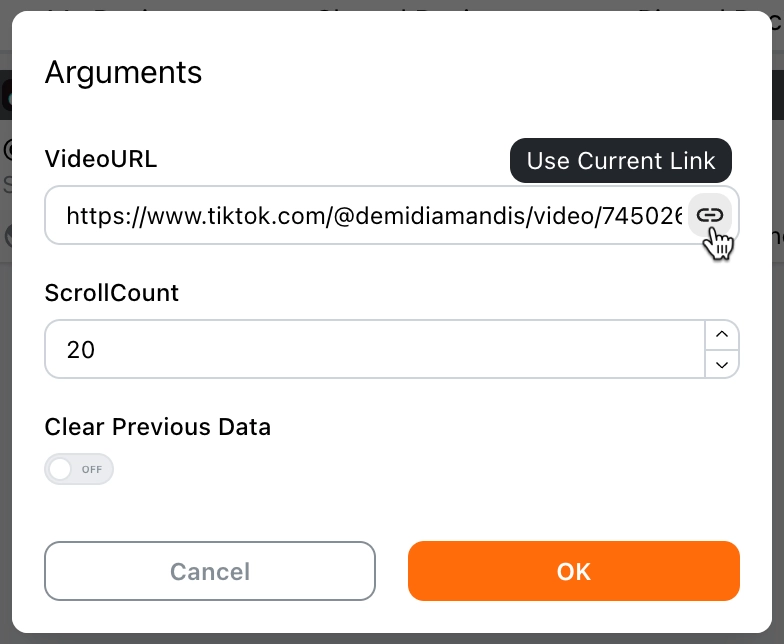Select the VideoURL field label
The image size is (784, 644).
point(100,159)
